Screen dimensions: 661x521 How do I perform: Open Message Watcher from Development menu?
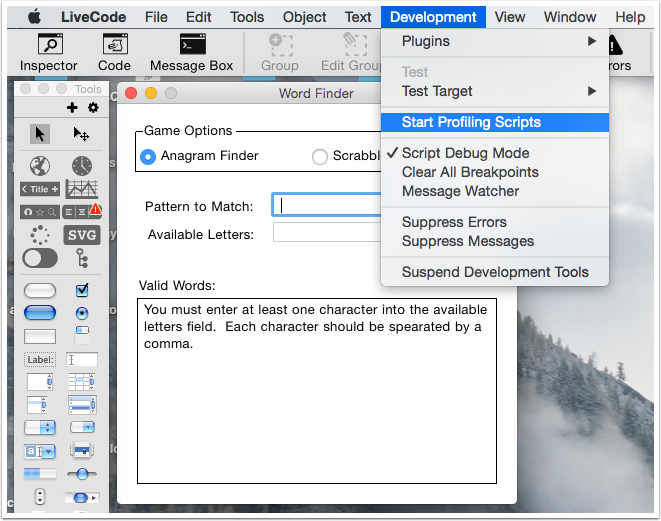click(x=495, y=191)
